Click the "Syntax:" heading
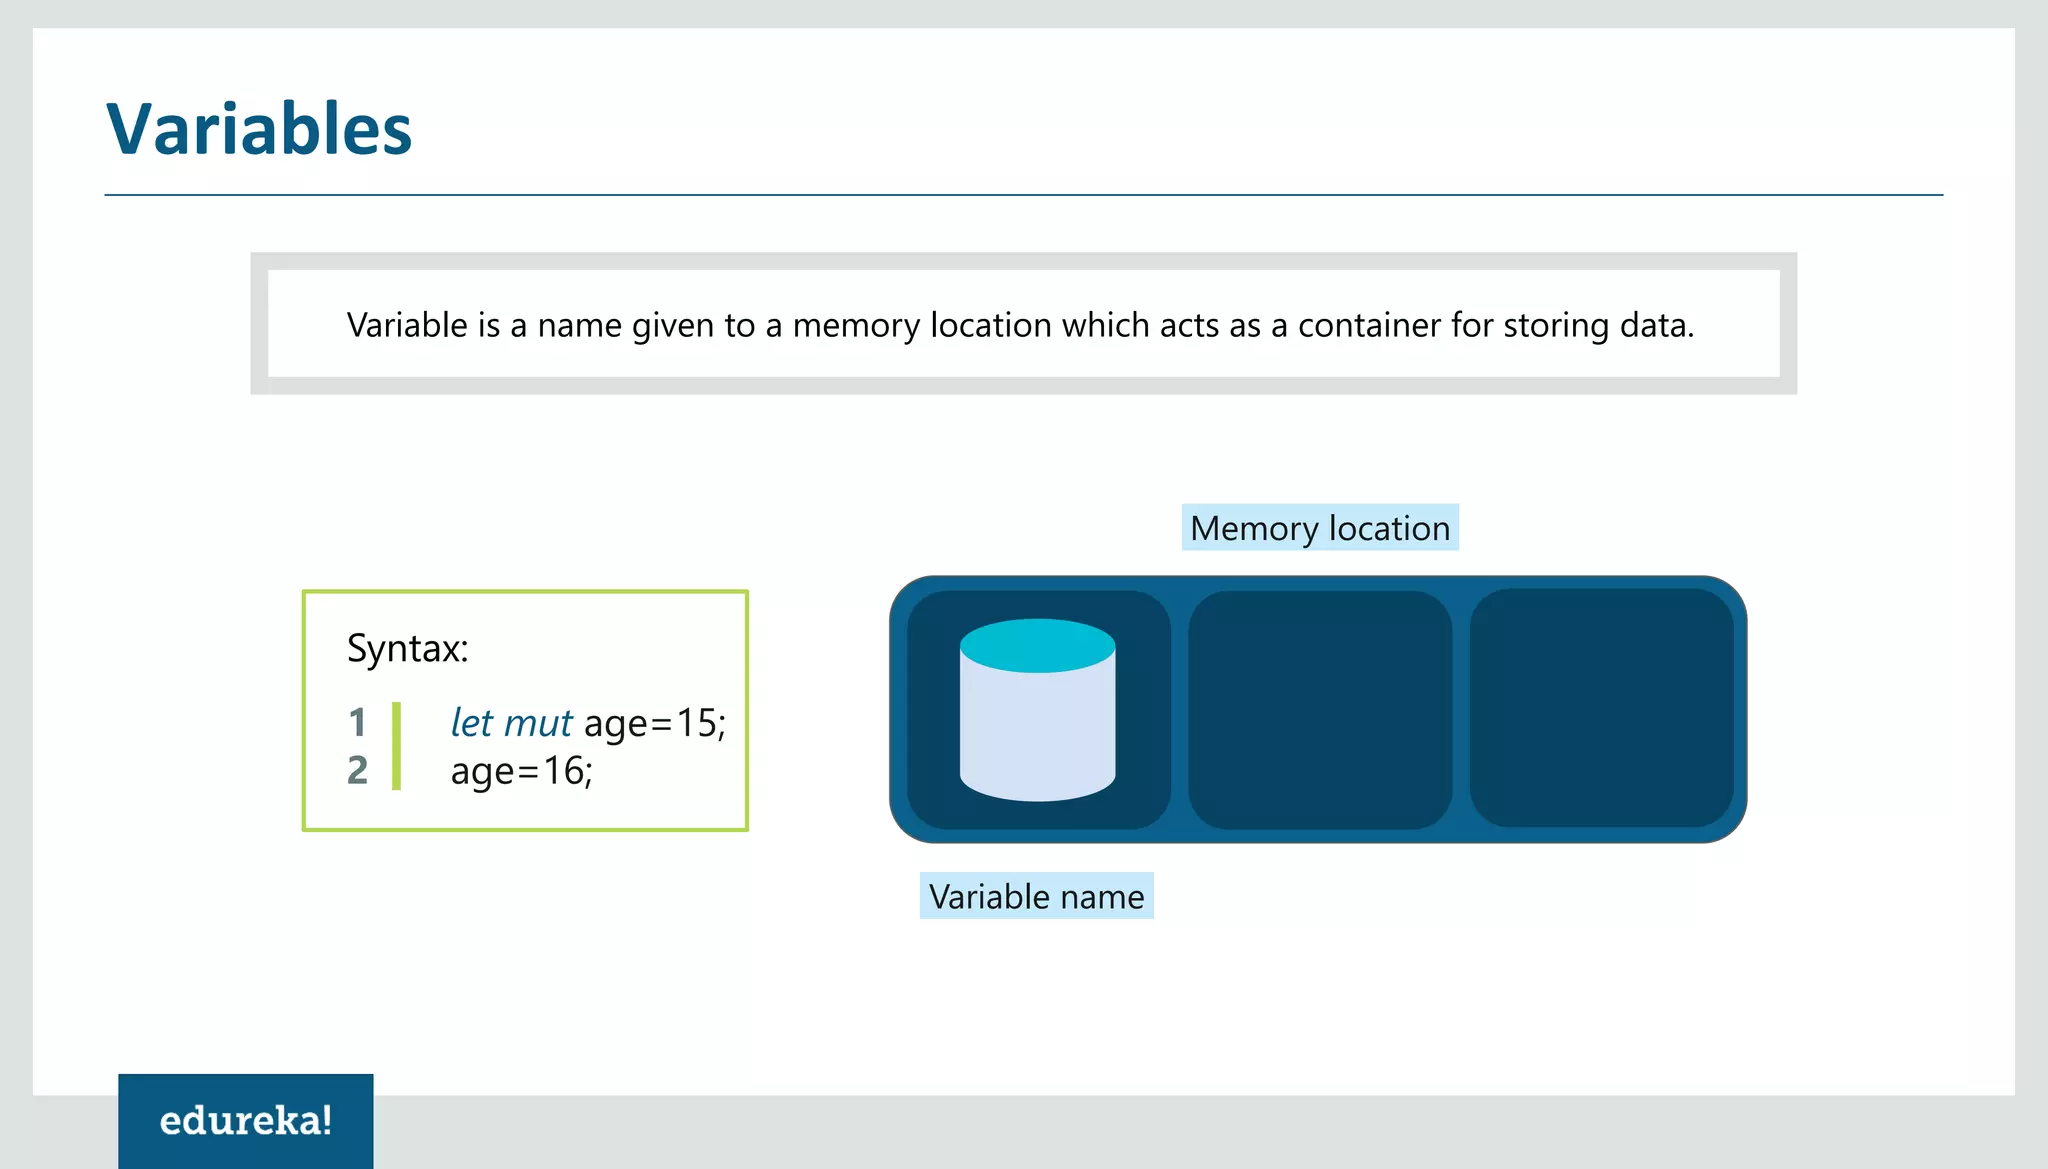The width and height of the screenshot is (2048, 1169). [x=407, y=648]
